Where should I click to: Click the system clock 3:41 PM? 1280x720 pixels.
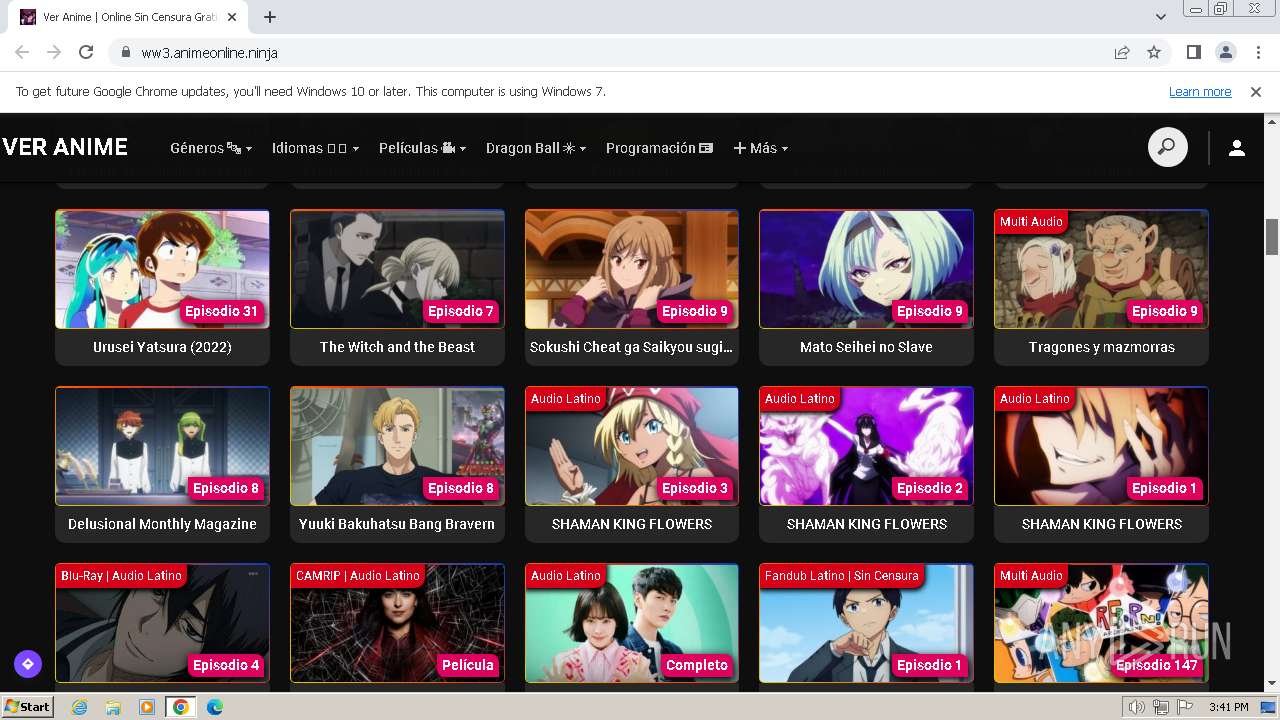coord(1228,707)
